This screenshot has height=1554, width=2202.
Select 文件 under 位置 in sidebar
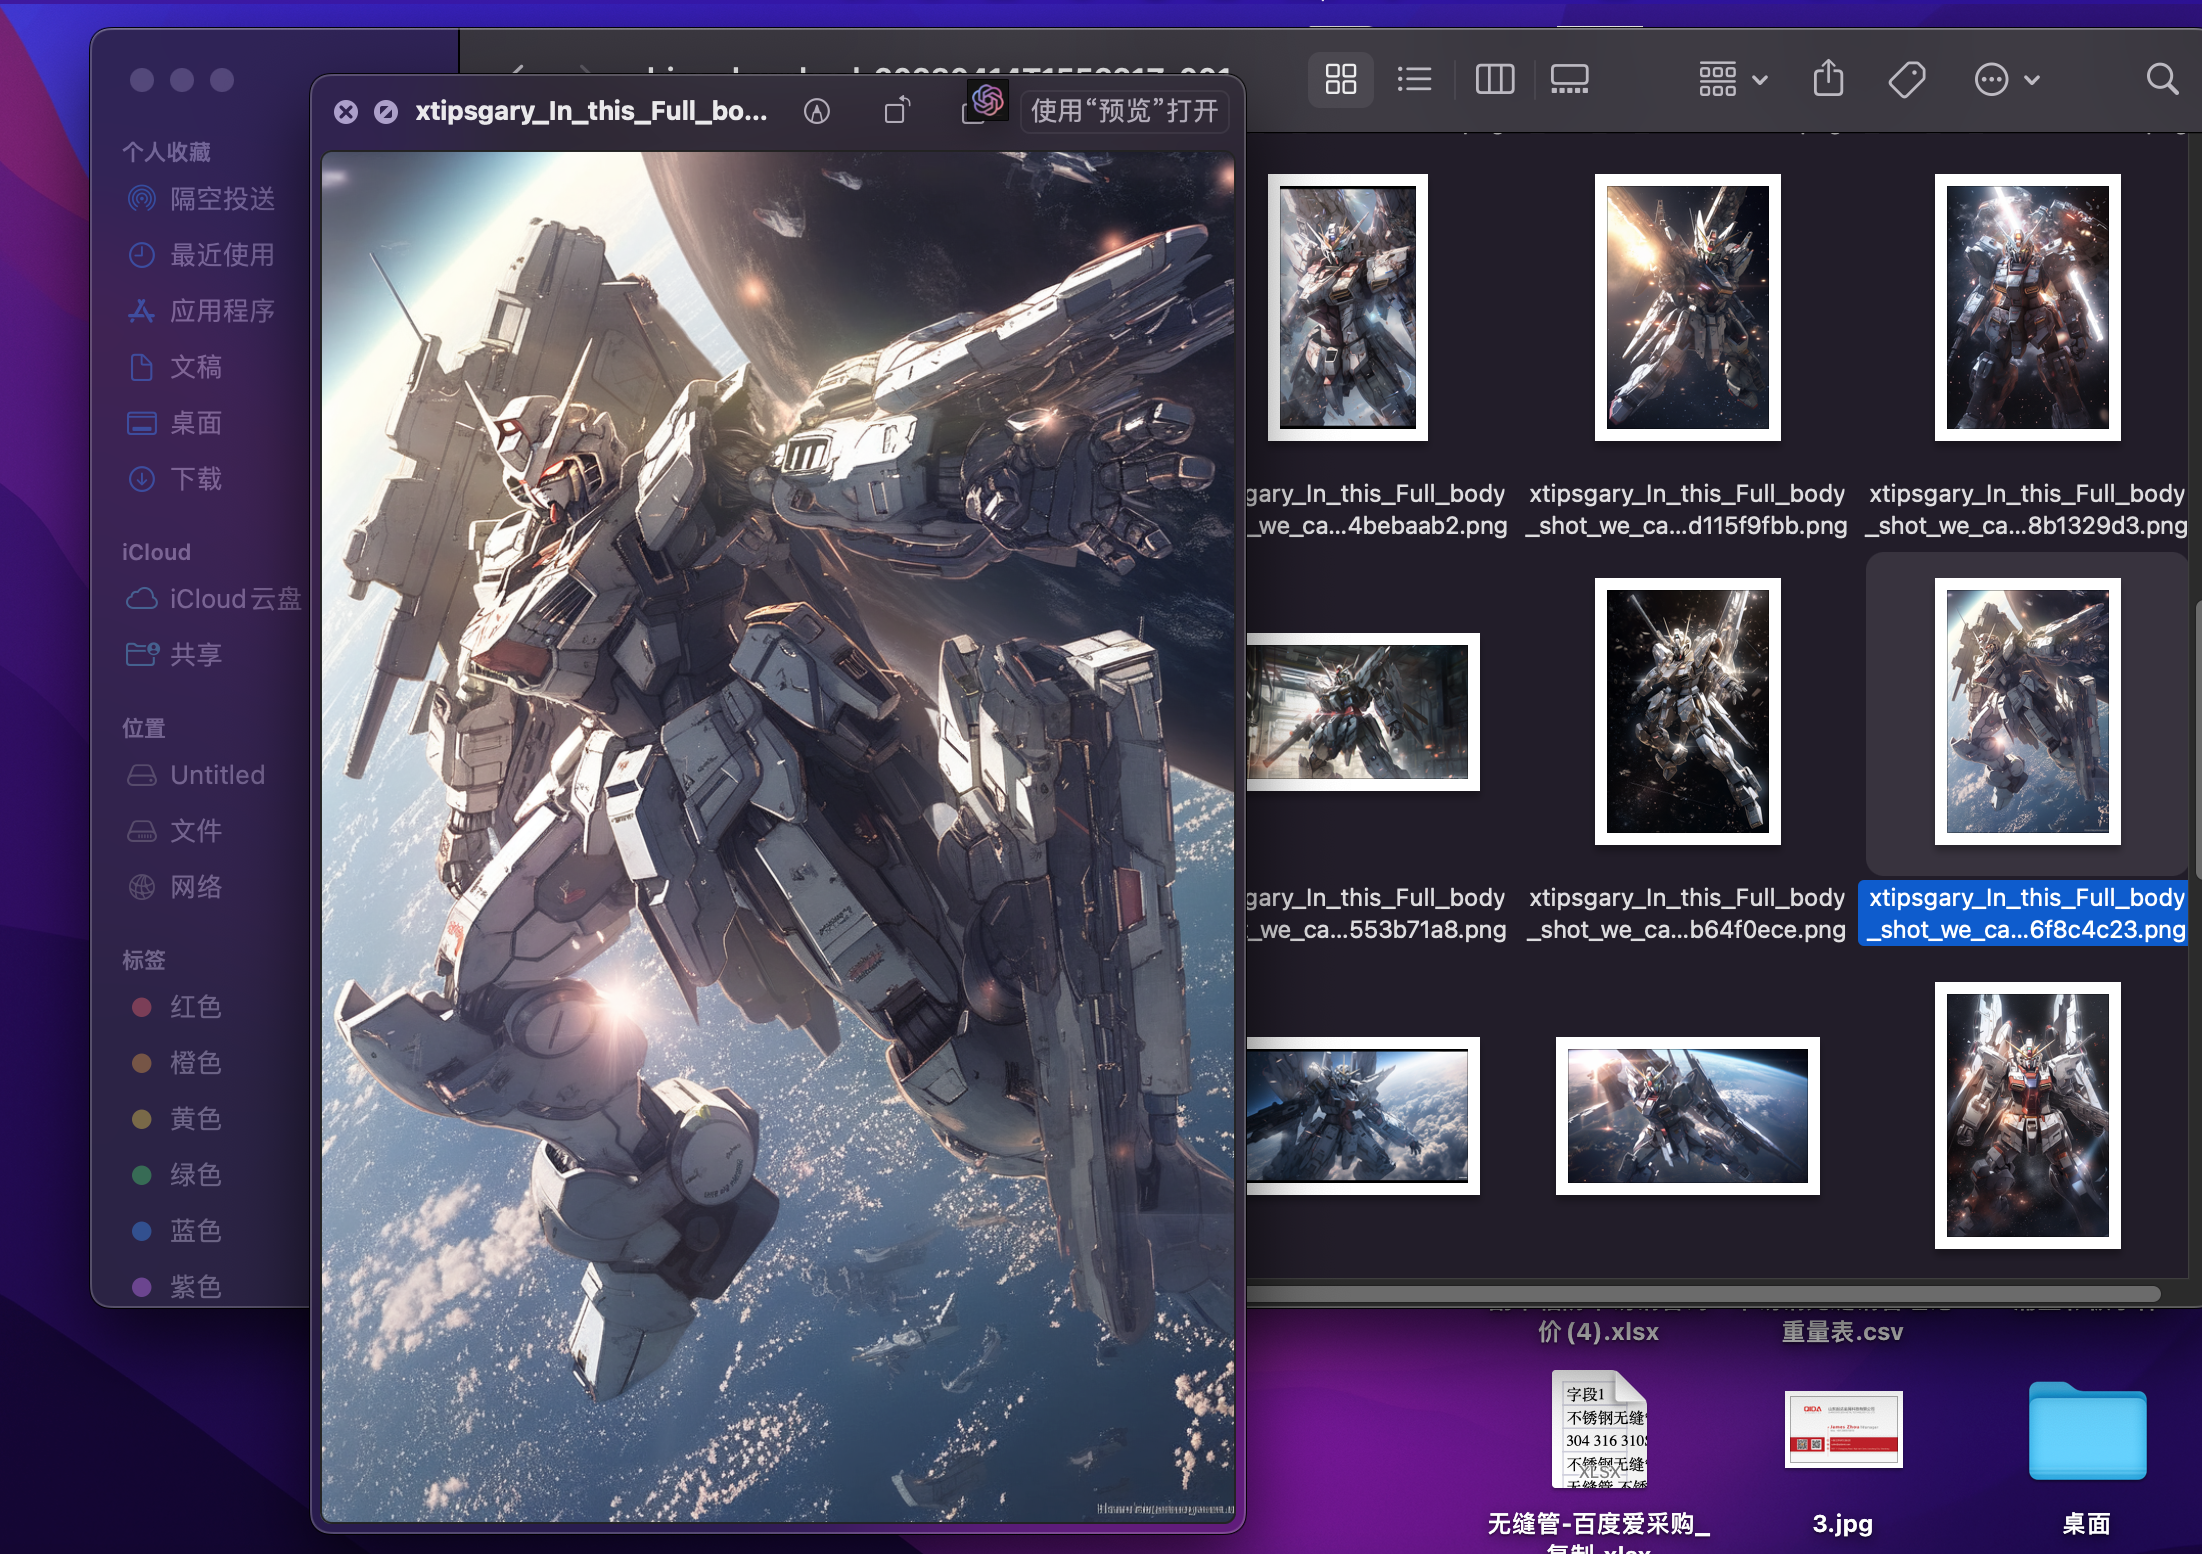click(x=175, y=831)
